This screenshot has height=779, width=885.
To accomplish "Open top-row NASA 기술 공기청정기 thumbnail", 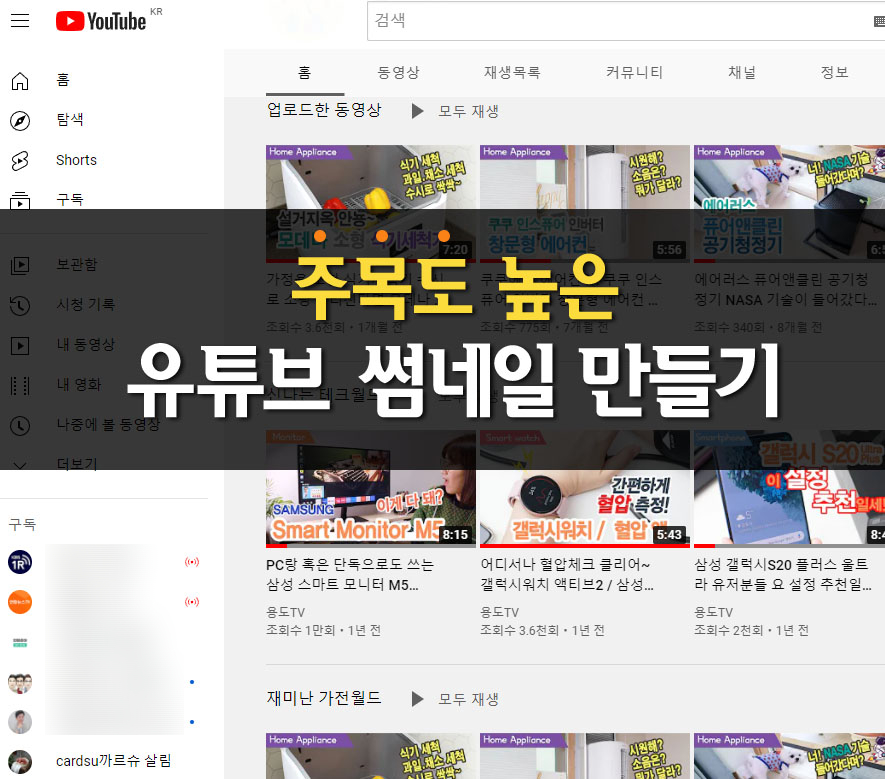I will click(789, 204).
